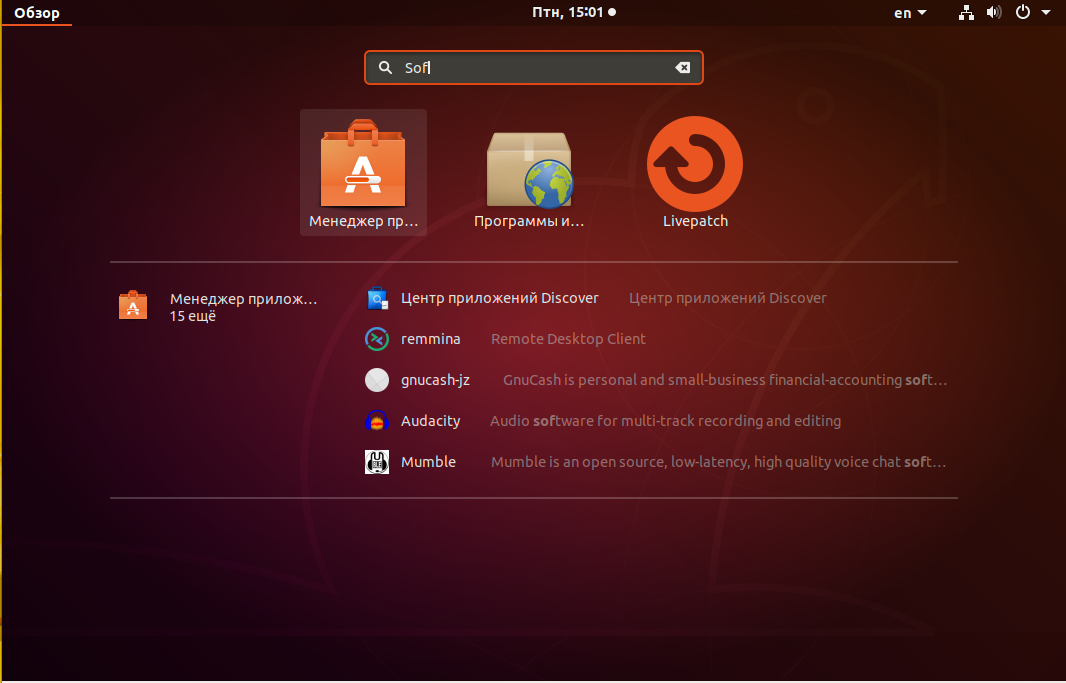The width and height of the screenshot is (1066, 683).
Task: Click the gnucash-jz gray round icon
Action: point(377,380)
